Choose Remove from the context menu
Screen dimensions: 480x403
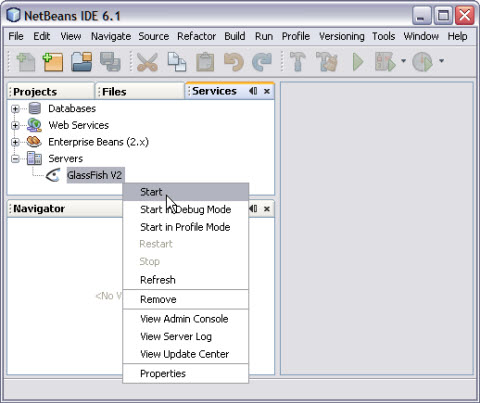[186, 299]
